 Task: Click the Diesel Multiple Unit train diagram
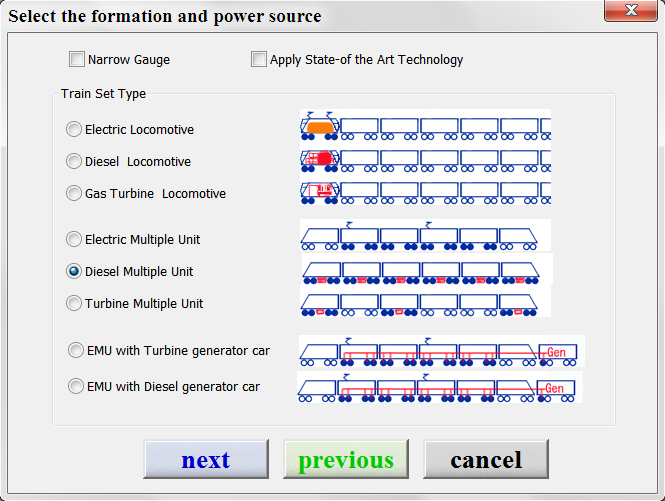coord(427,269)
